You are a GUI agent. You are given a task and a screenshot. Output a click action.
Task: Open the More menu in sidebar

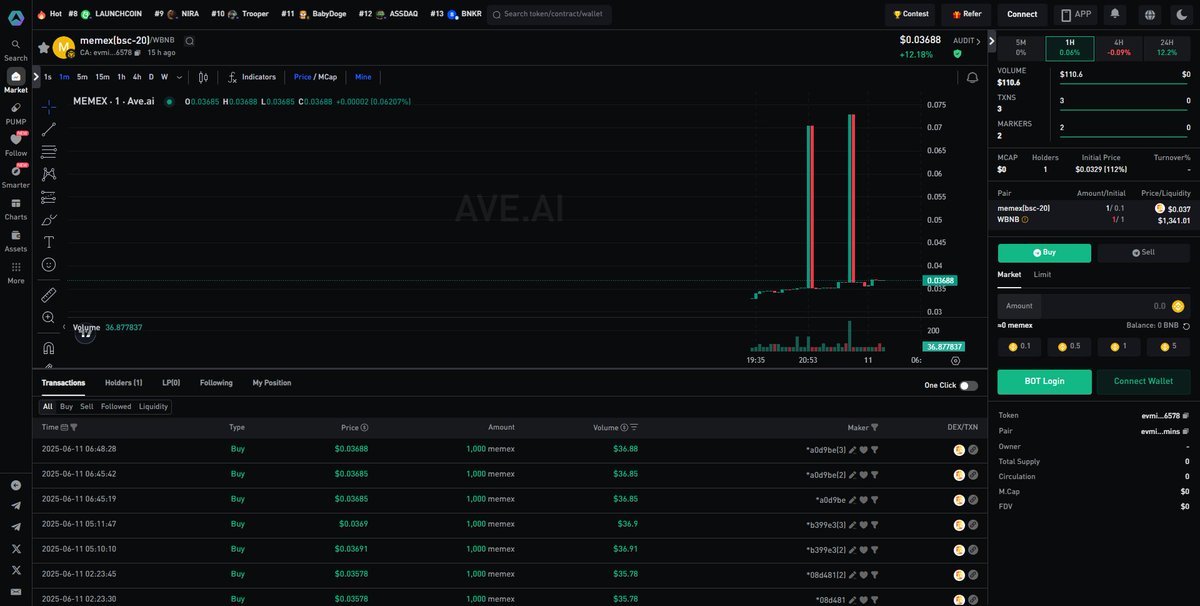point(16,273)
